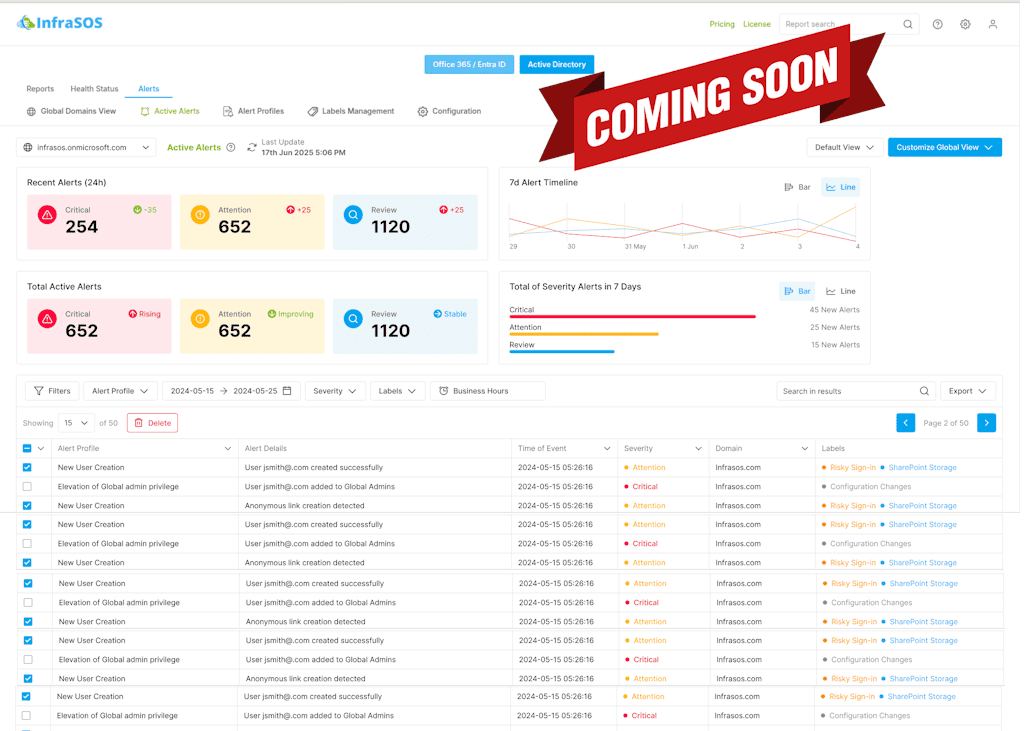Open the Pricing link
The height and width of the screenshot is (731, 1024).
click(721, 24)
